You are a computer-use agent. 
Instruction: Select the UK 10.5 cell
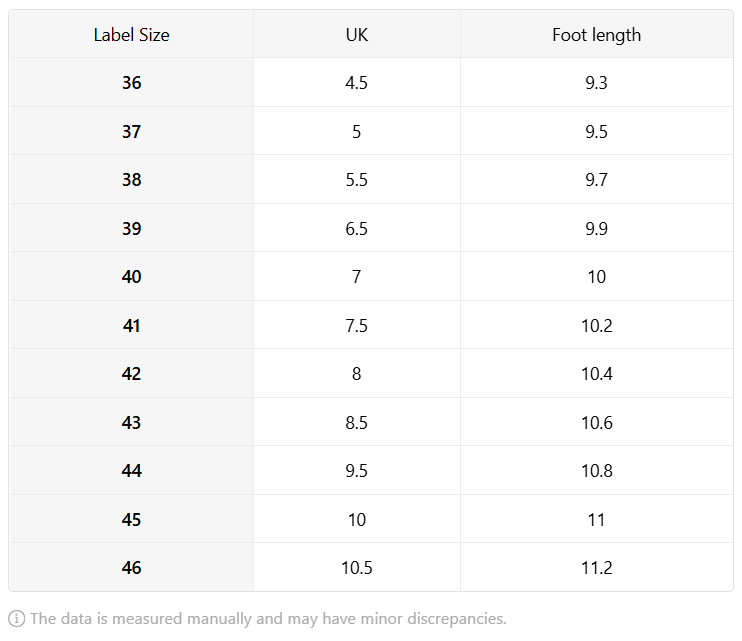(x=357, y=567)
